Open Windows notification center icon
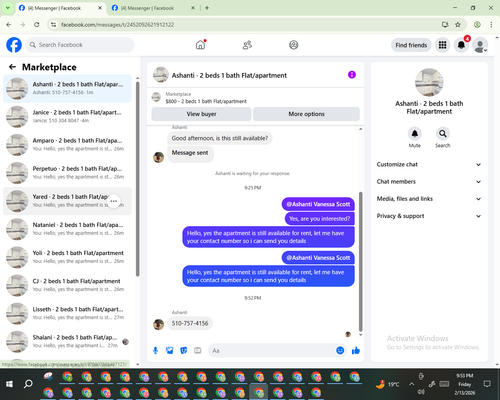The image size is (500, 400). click(487, 384)
